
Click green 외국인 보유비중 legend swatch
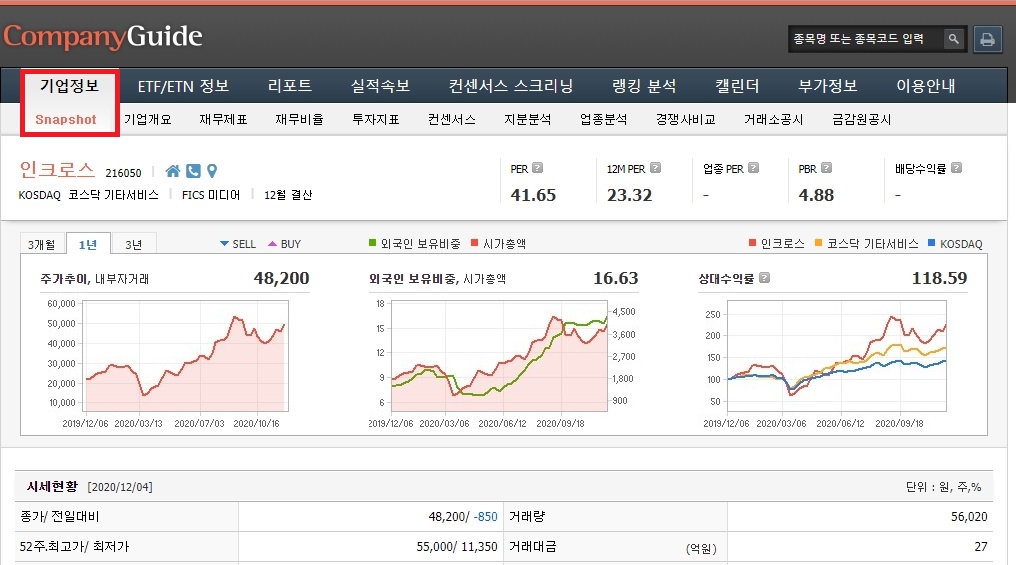373,243
